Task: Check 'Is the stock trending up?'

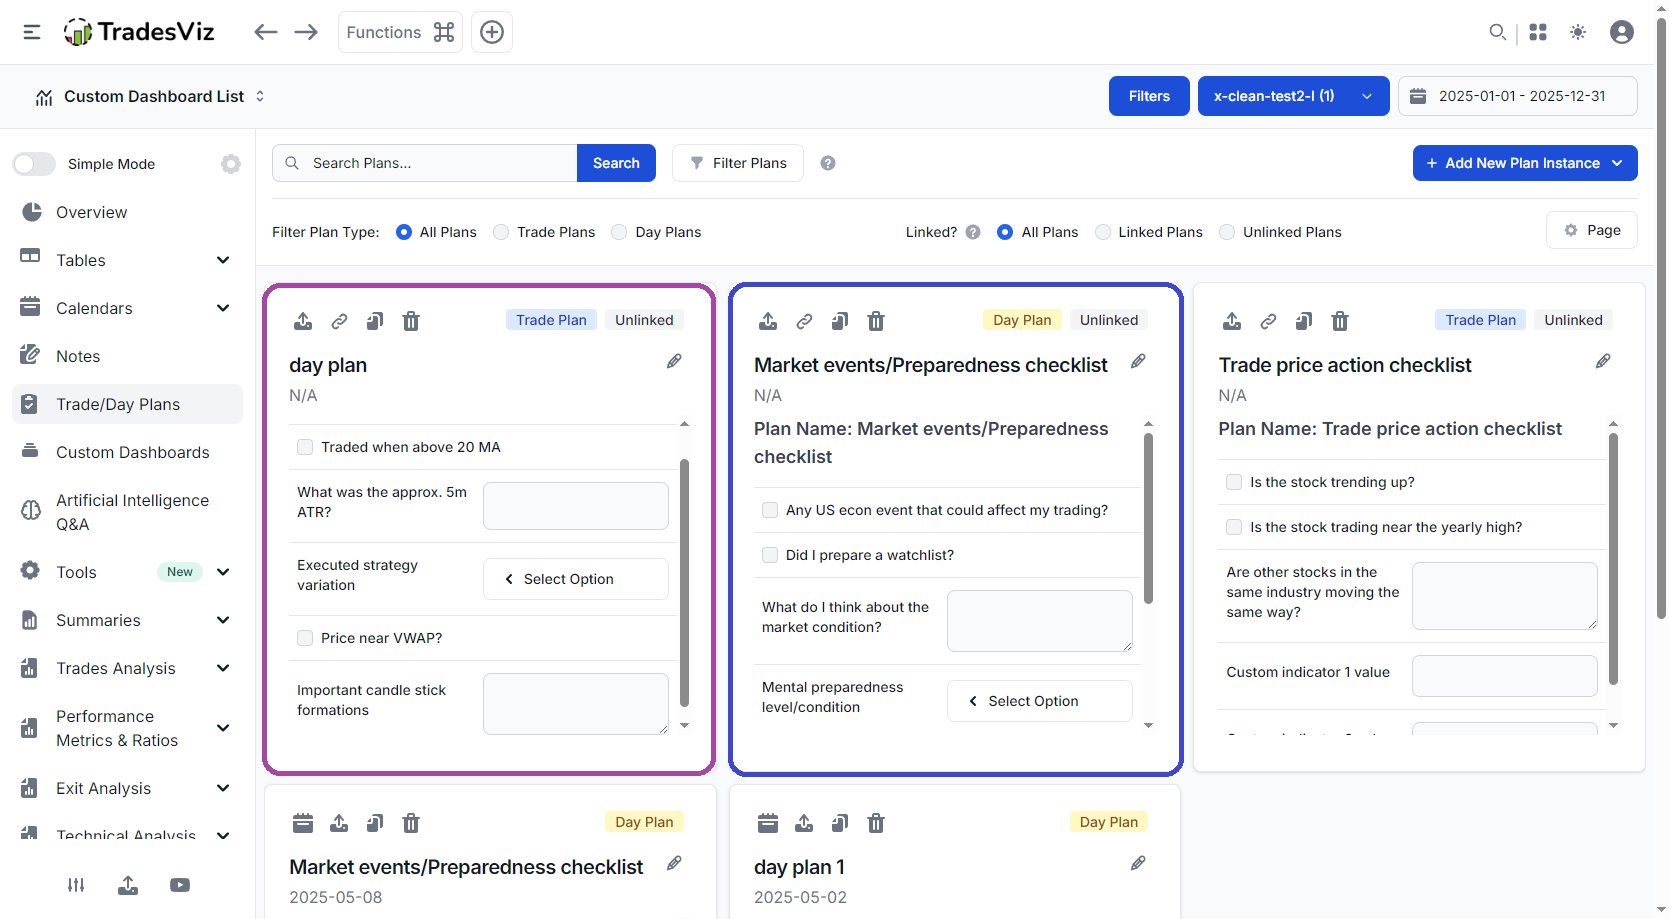Action: (x=1234, y=482)
